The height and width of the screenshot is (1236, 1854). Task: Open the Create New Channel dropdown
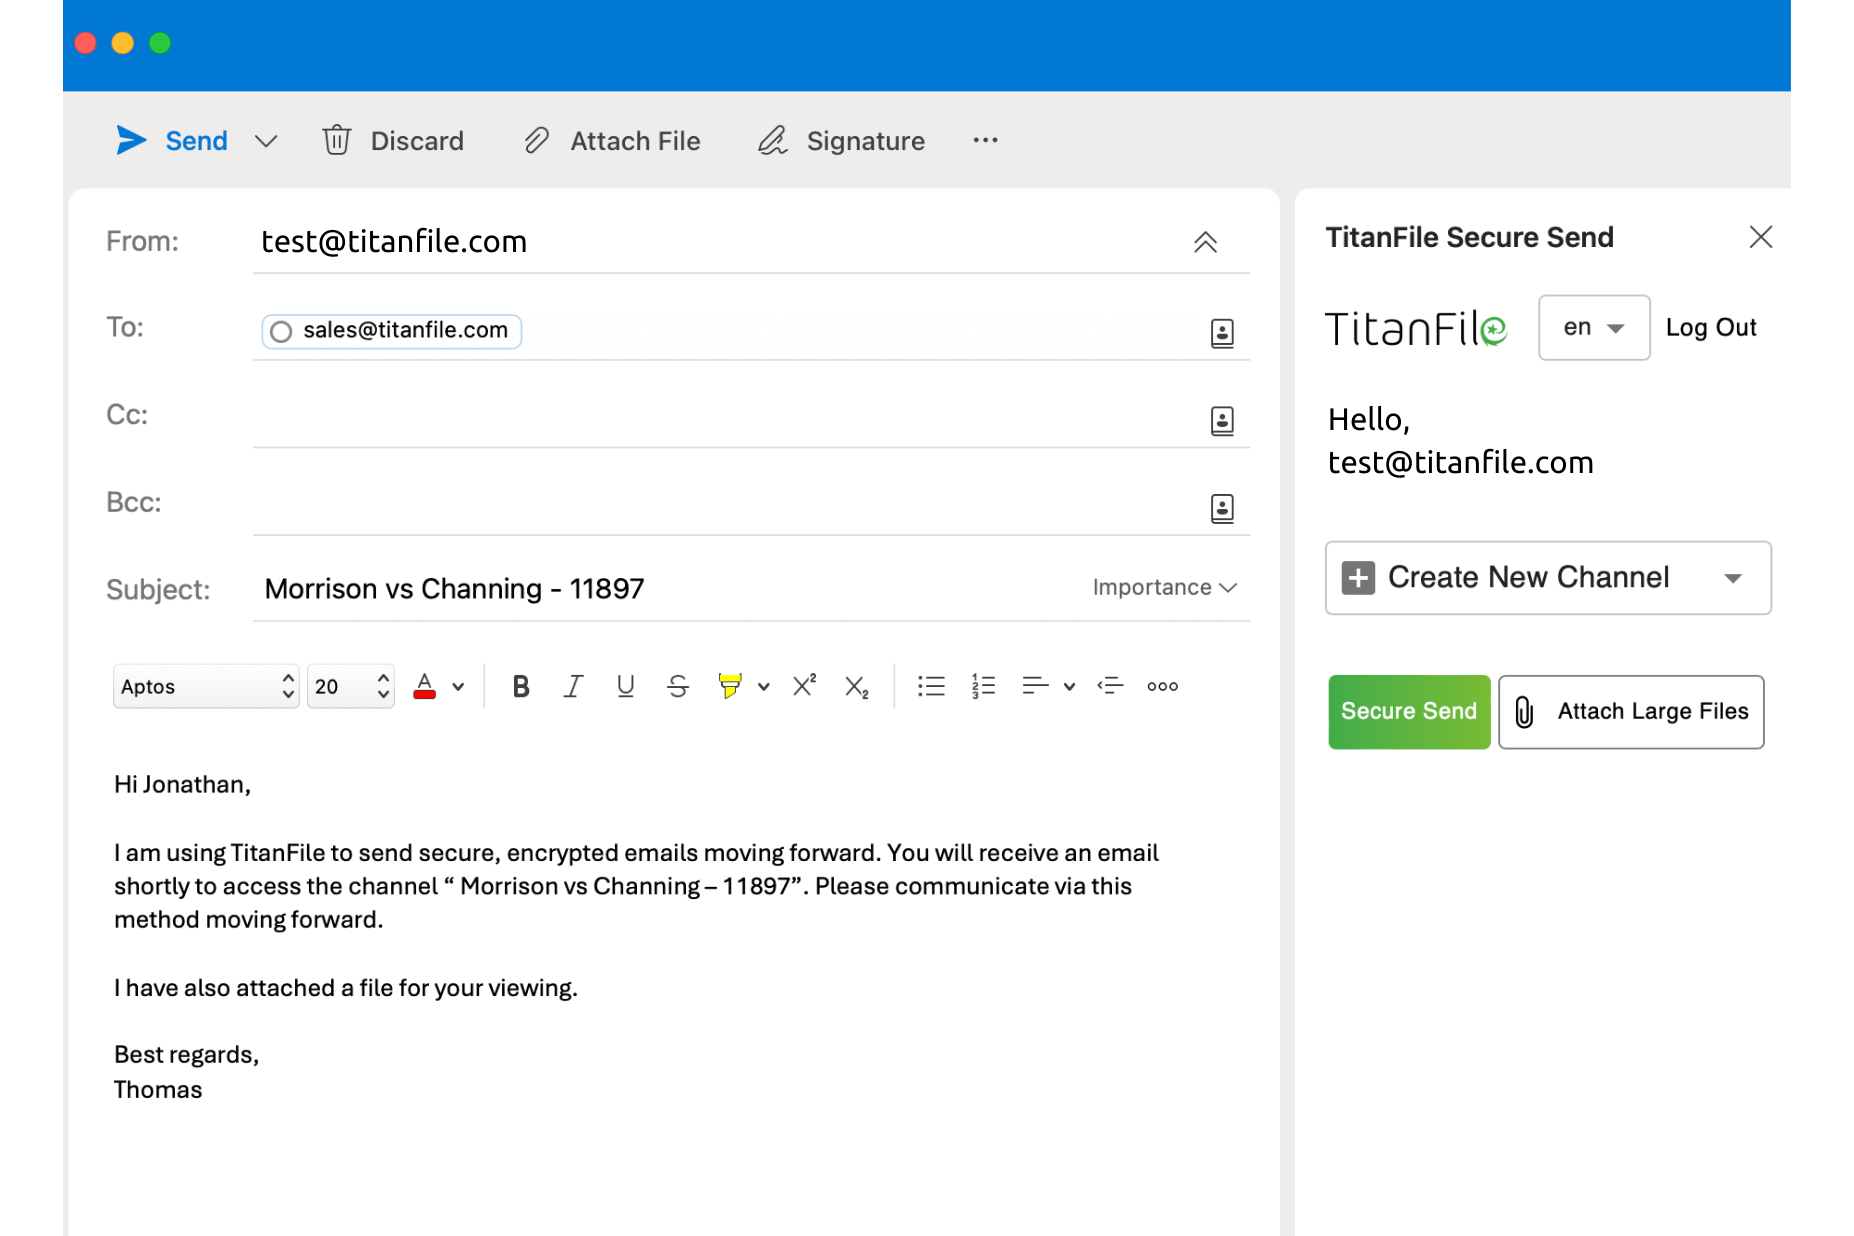(1548, 578)
